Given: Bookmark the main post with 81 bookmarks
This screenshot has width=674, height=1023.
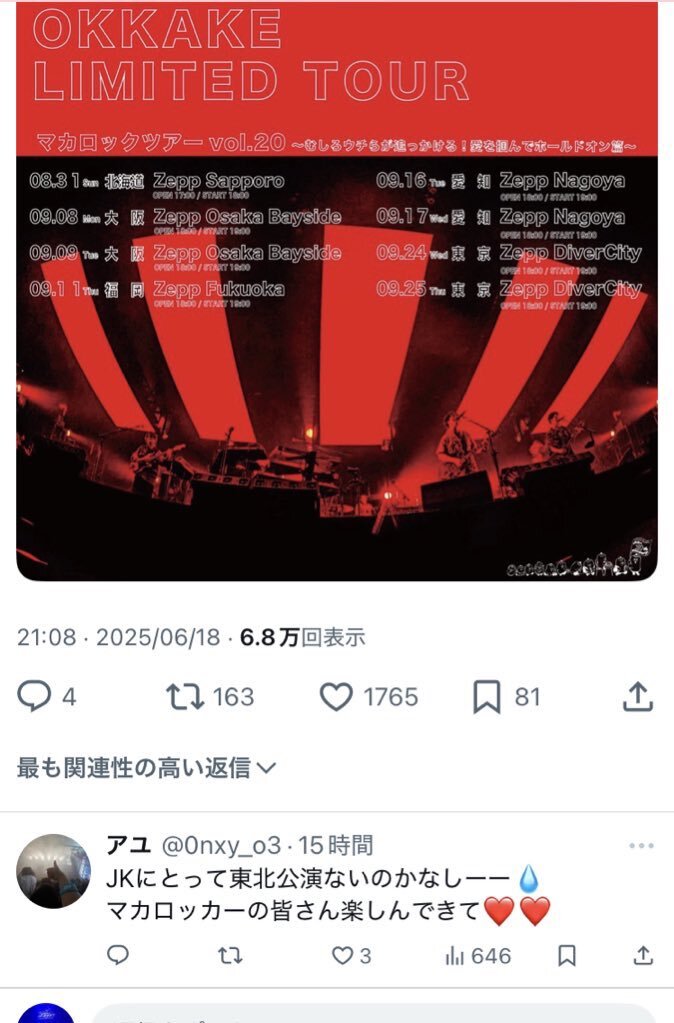Looking at the screenshot, I should tap(486, 697).
